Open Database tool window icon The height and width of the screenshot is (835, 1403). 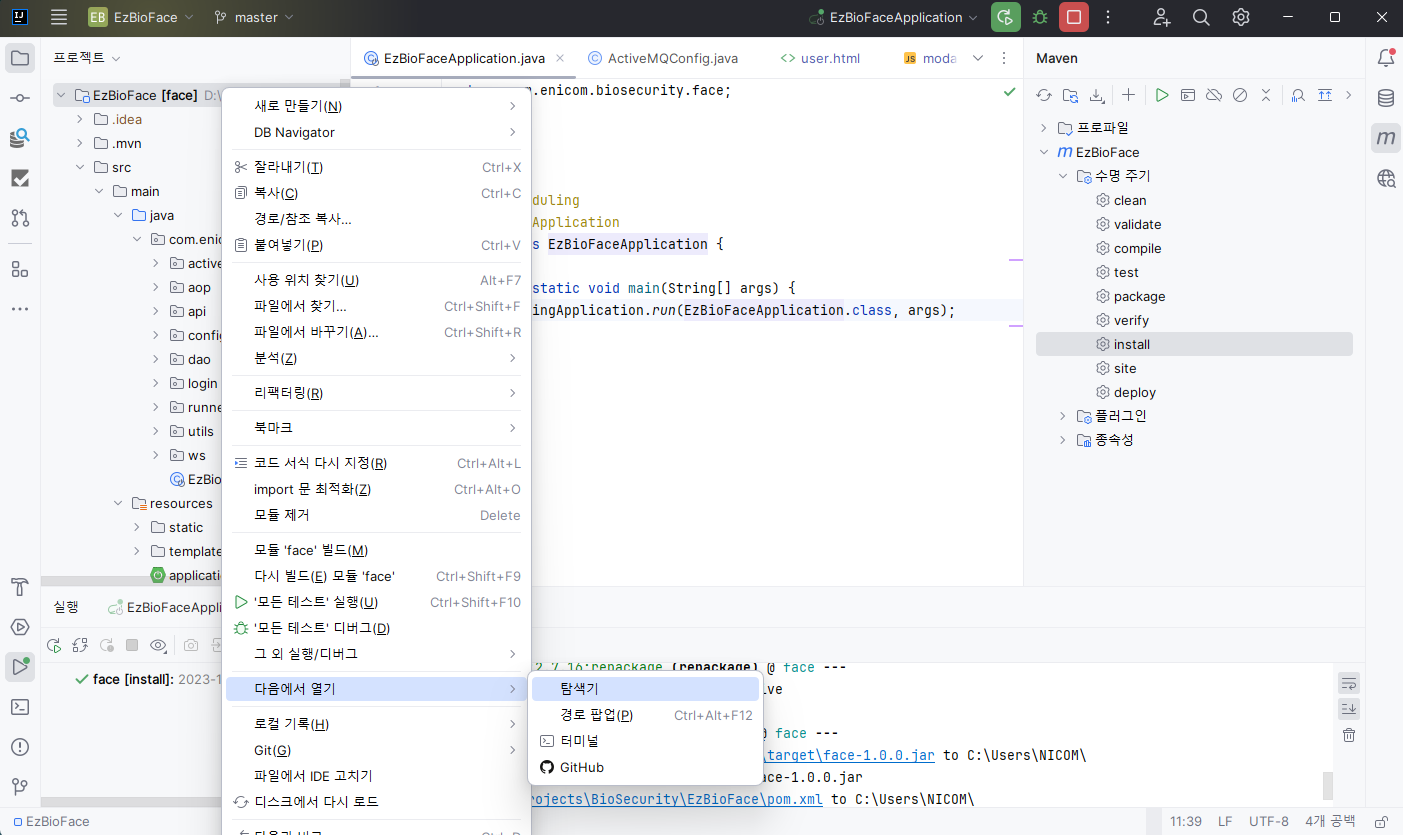tap(1385, 98)
